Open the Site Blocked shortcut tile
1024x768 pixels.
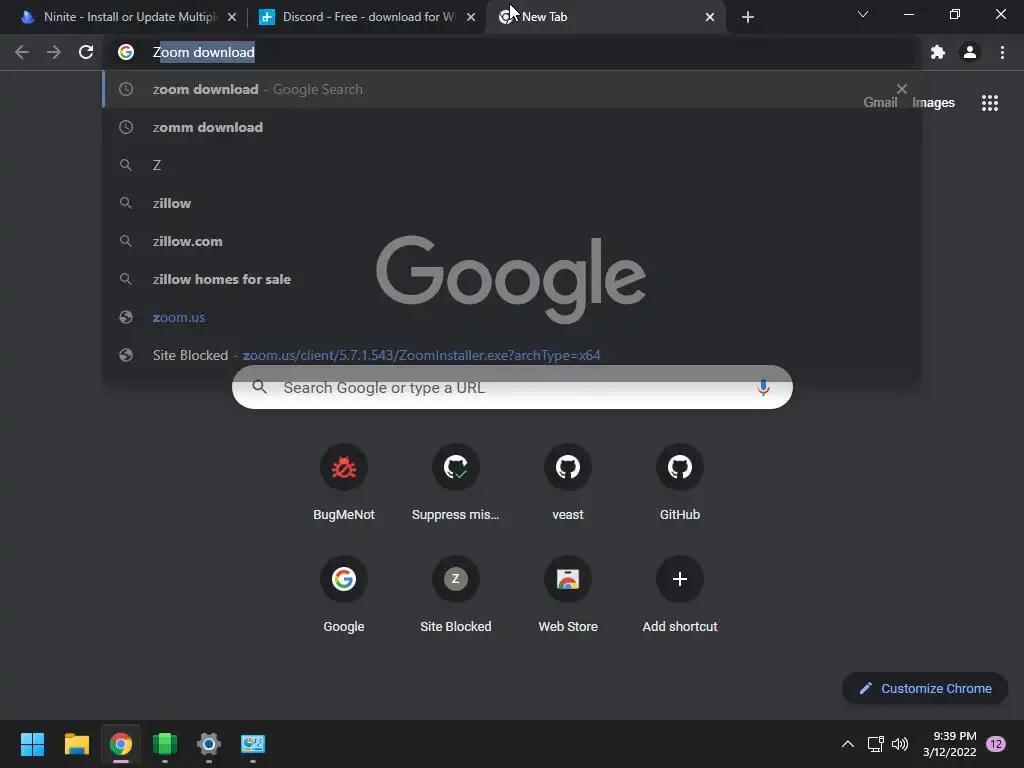[x=456, y=595]
